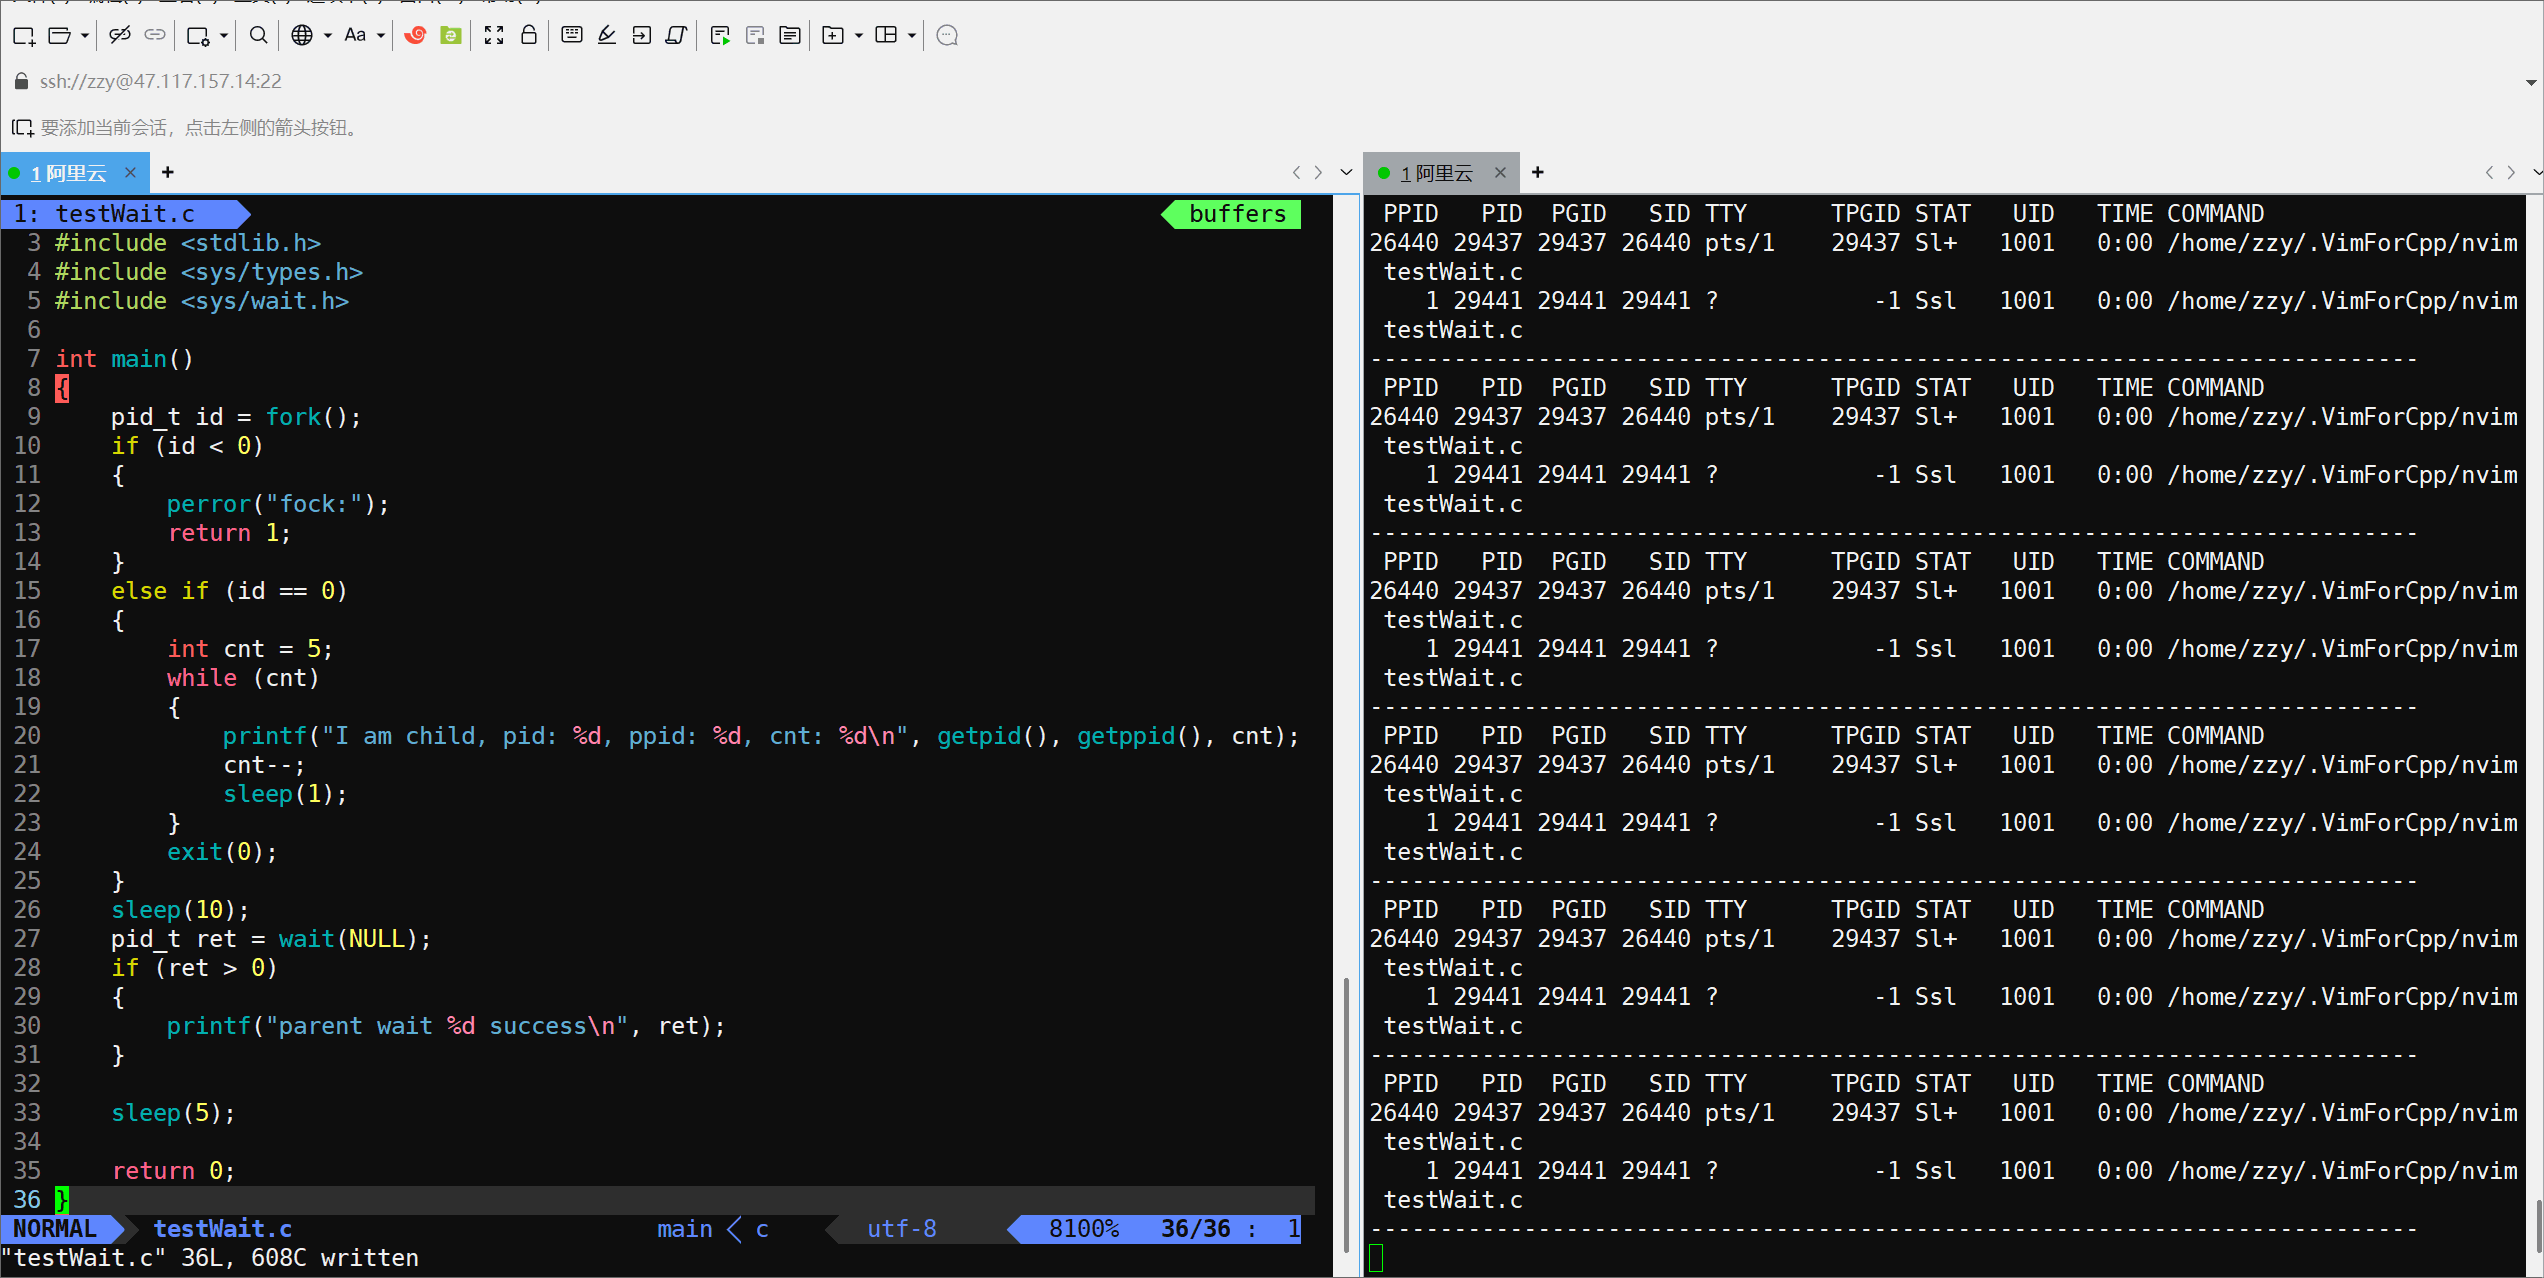Viewport: 2544px width, 1278px height.
Task: Launch the red Xftp swirl icon
Action: (x=415, y=36)
